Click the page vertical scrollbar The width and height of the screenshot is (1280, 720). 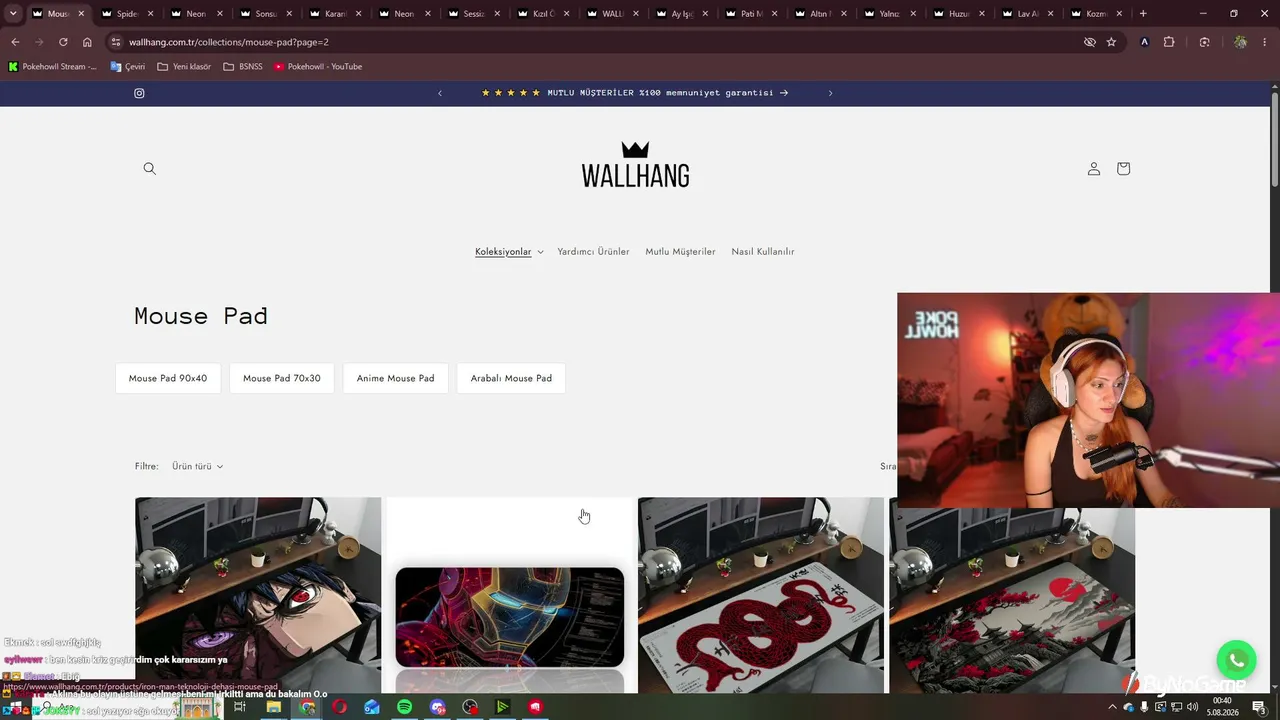pos(1275,140)
